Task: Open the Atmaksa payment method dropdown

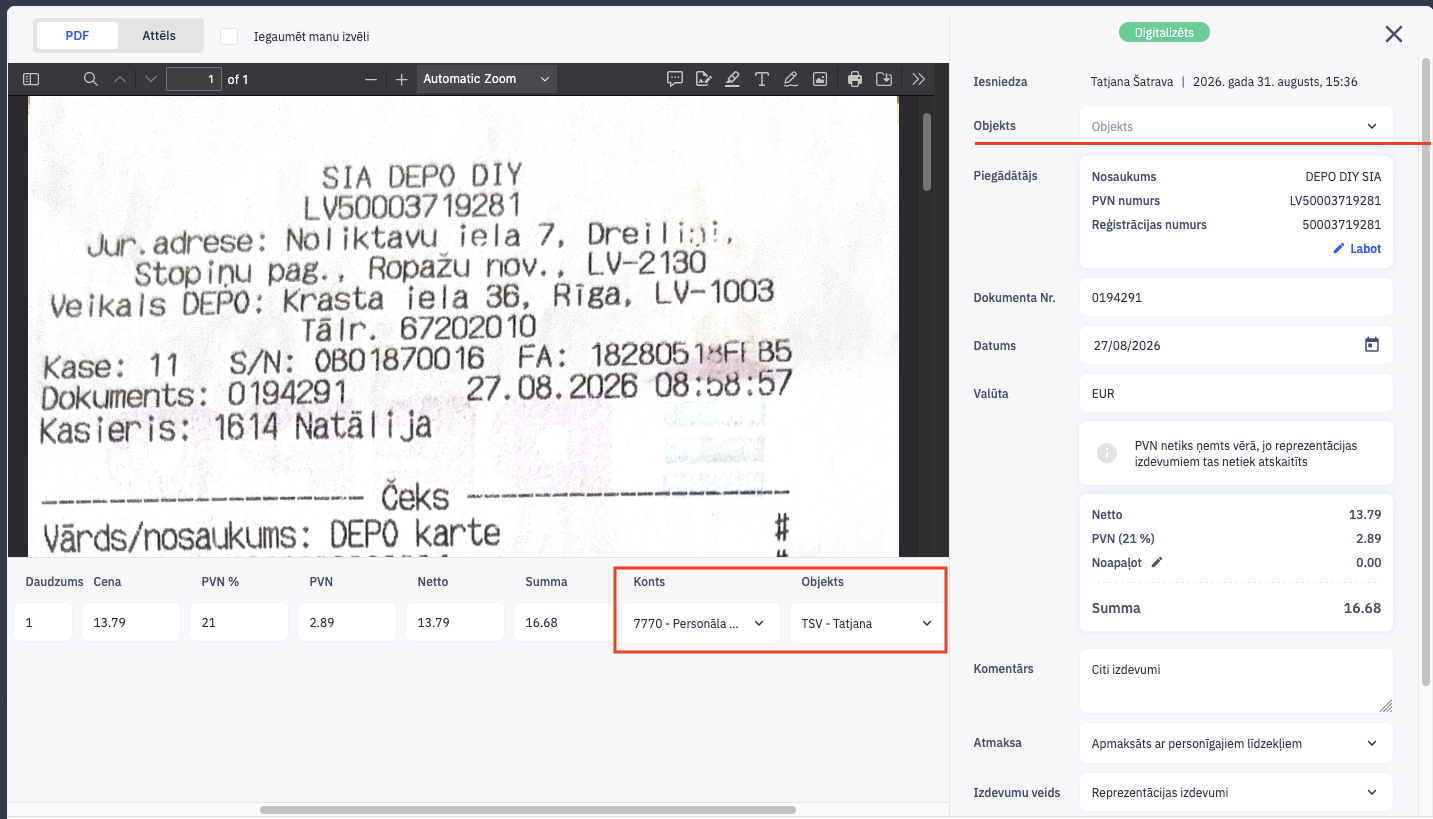Action: tap(1236, 743)
